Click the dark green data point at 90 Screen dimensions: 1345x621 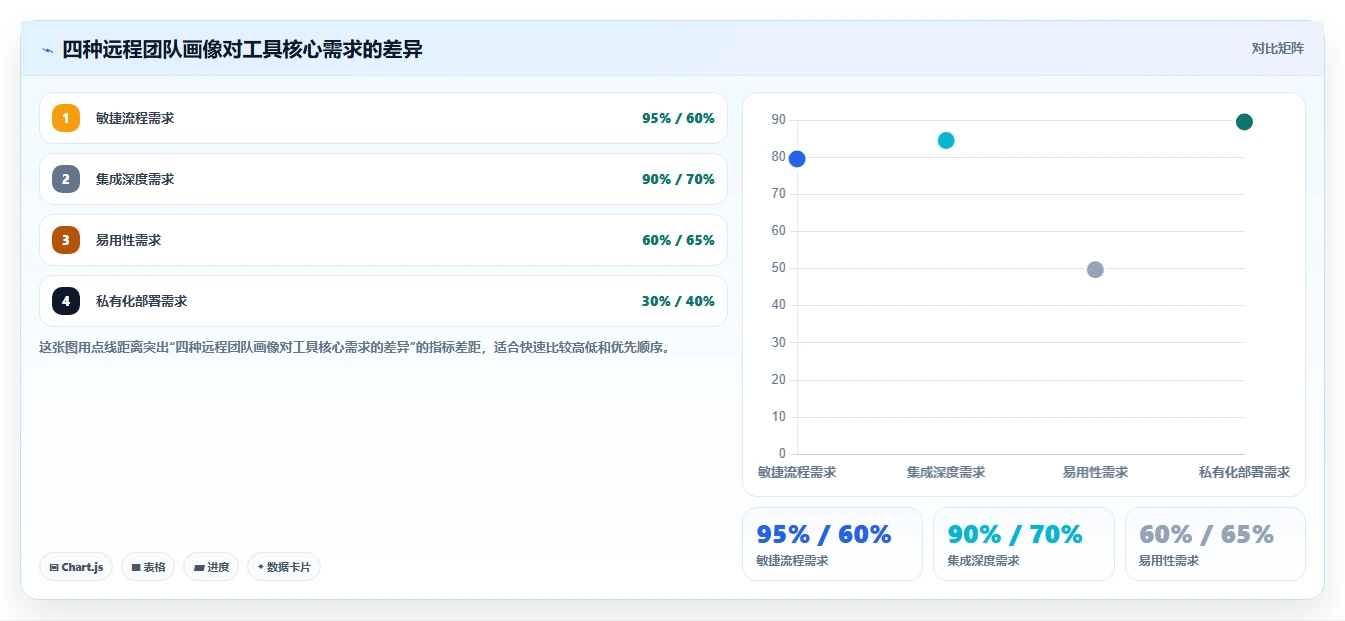pos(1244,122)
